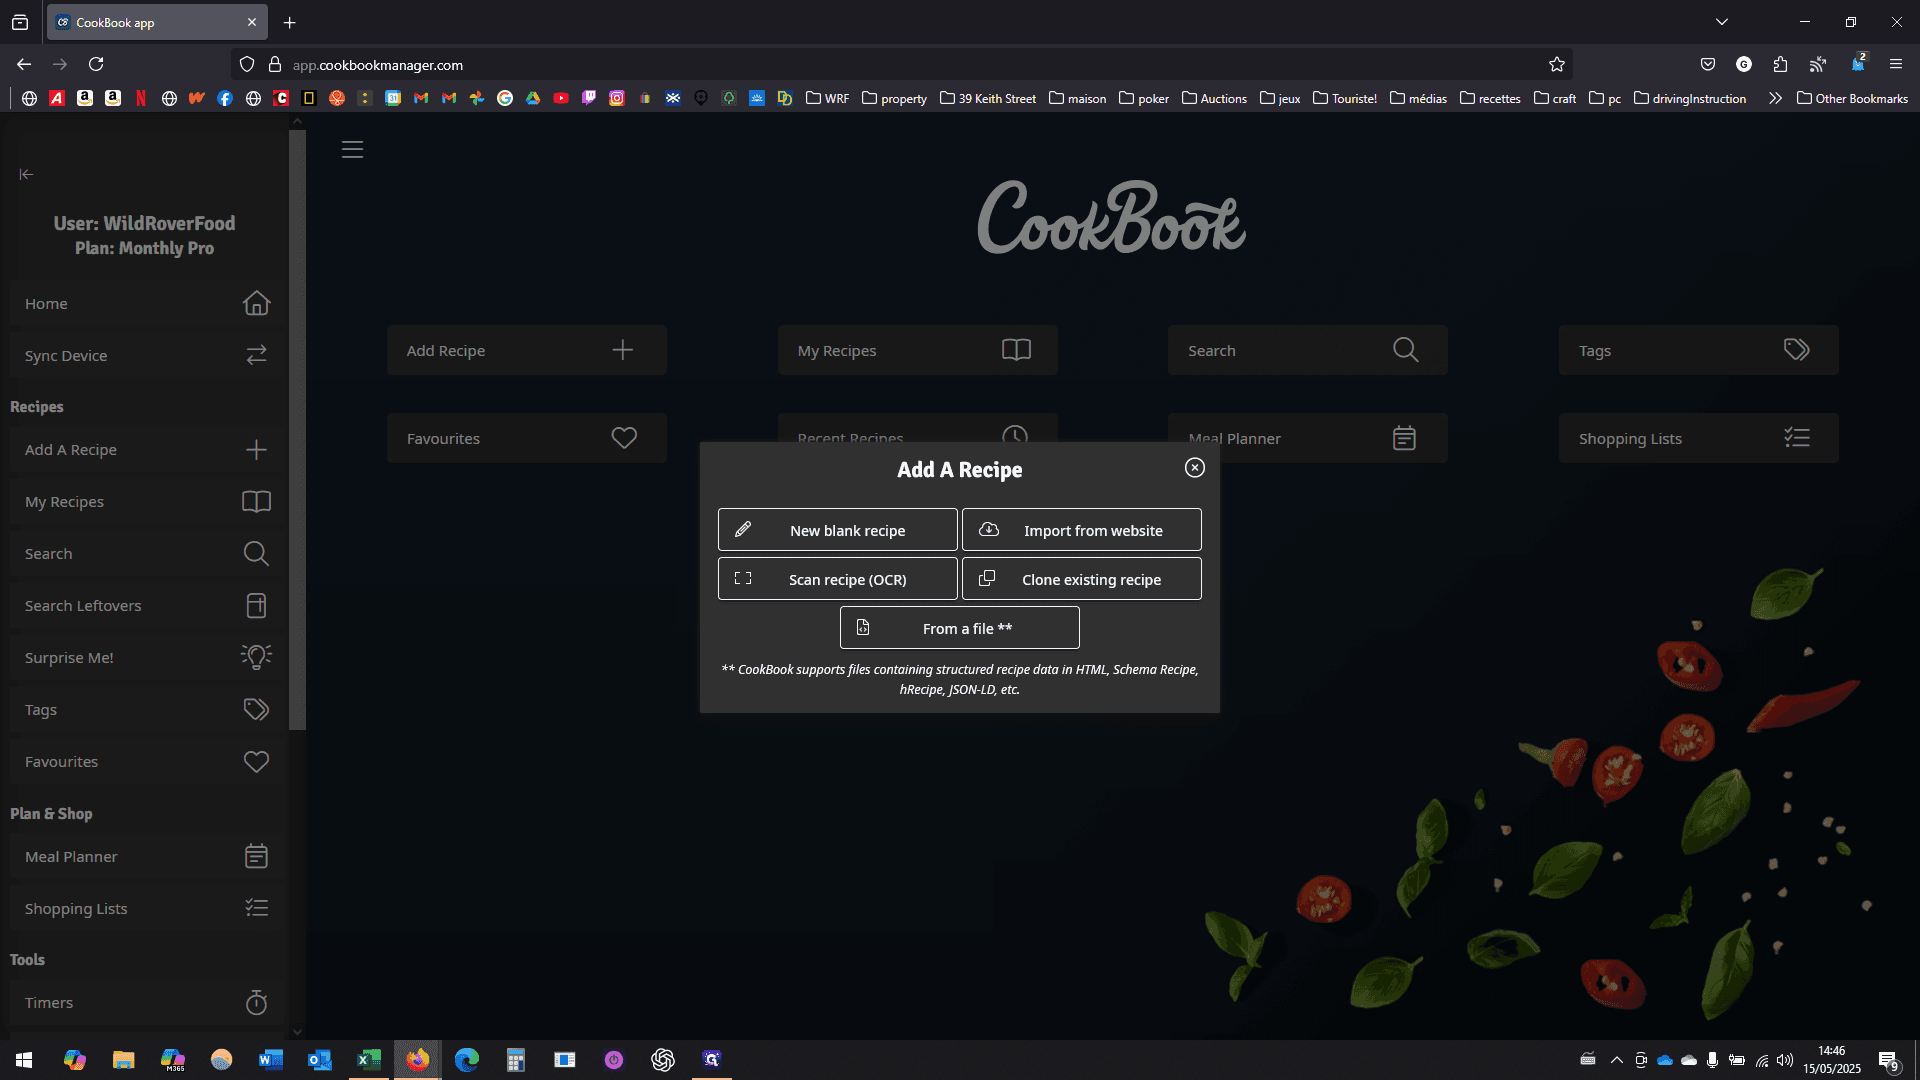Choose From a file option
The image size is (1920, 1080).
[x=960, y=628]
